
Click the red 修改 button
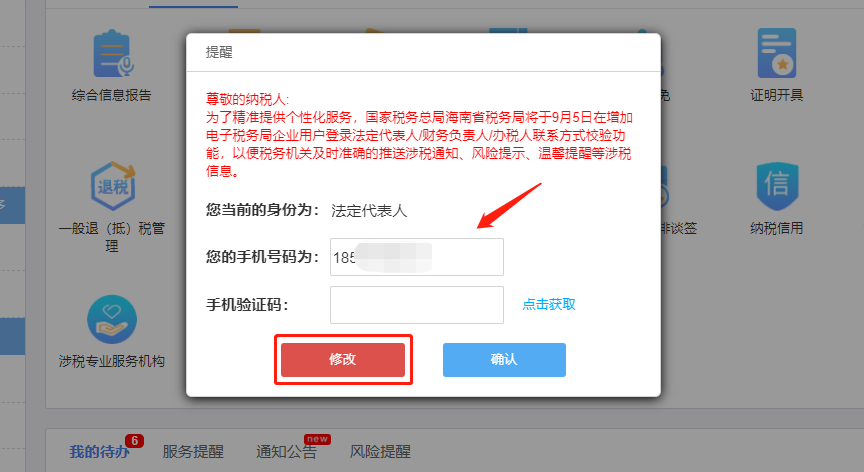tap(343, 360)
